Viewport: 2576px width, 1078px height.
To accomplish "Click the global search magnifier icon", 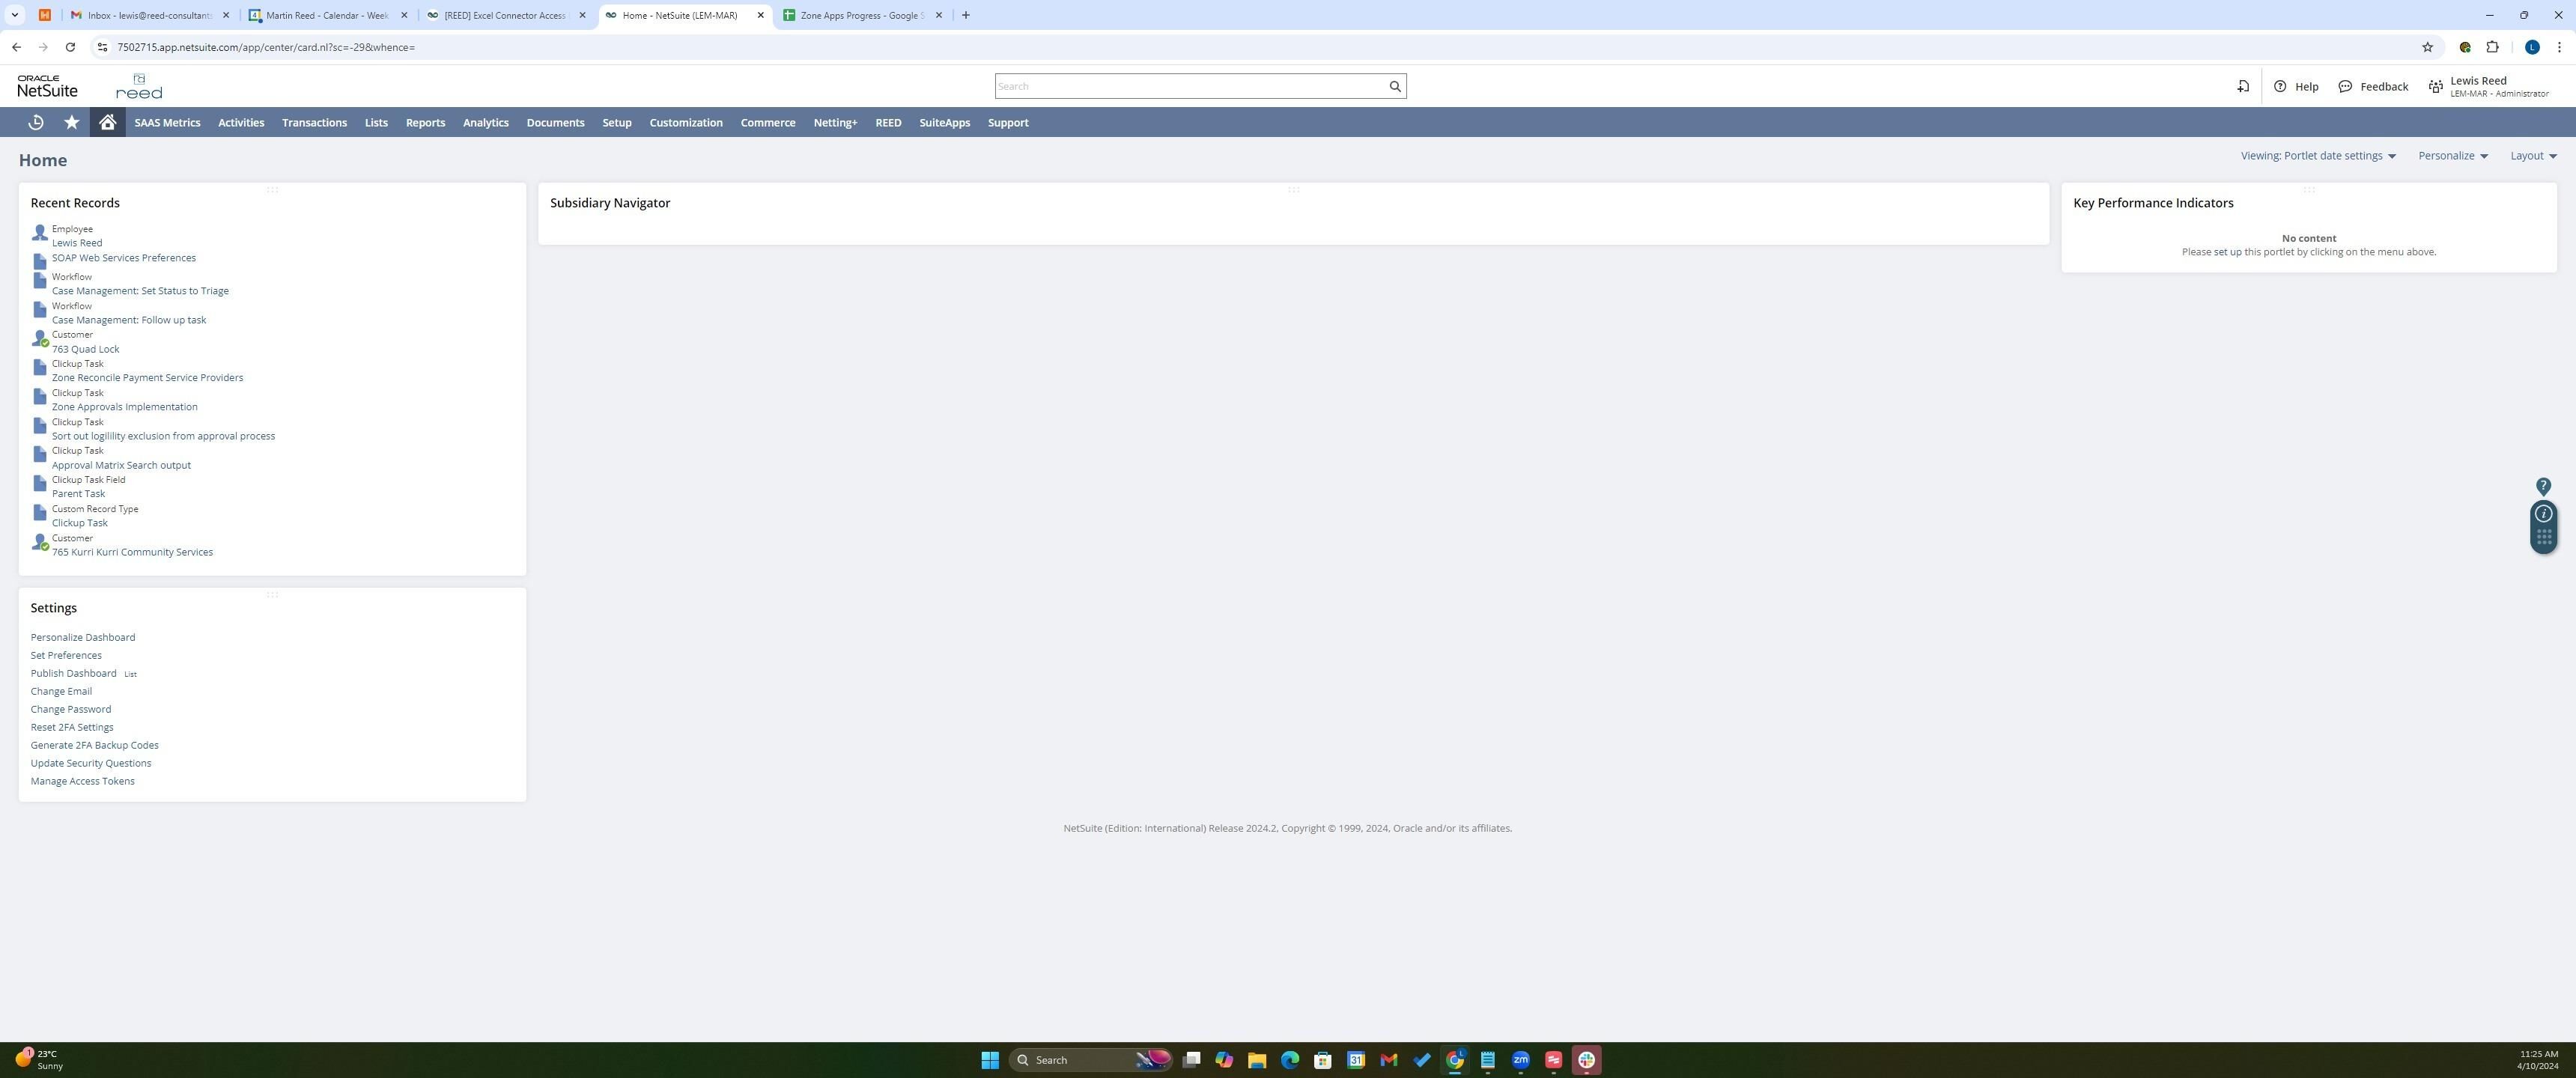I will [1395, 86].
